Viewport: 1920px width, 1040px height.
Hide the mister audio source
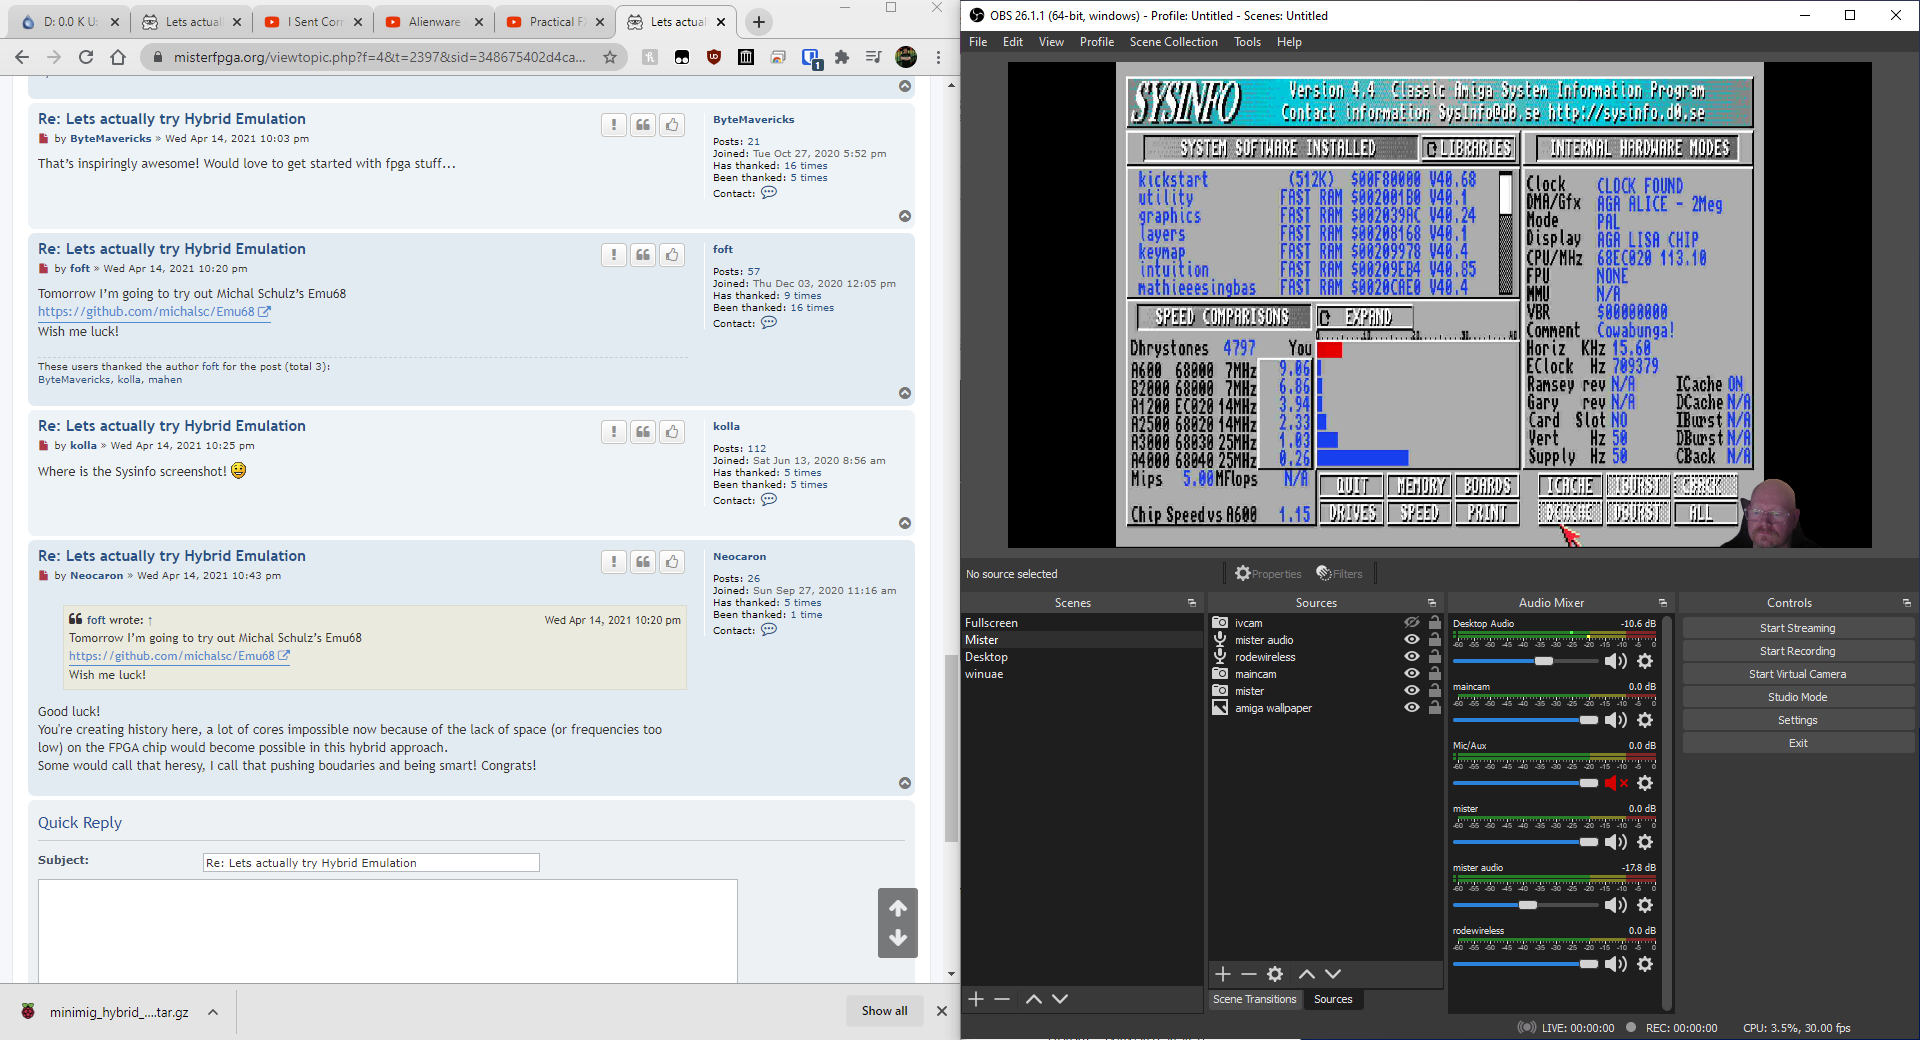(1411, 639)
